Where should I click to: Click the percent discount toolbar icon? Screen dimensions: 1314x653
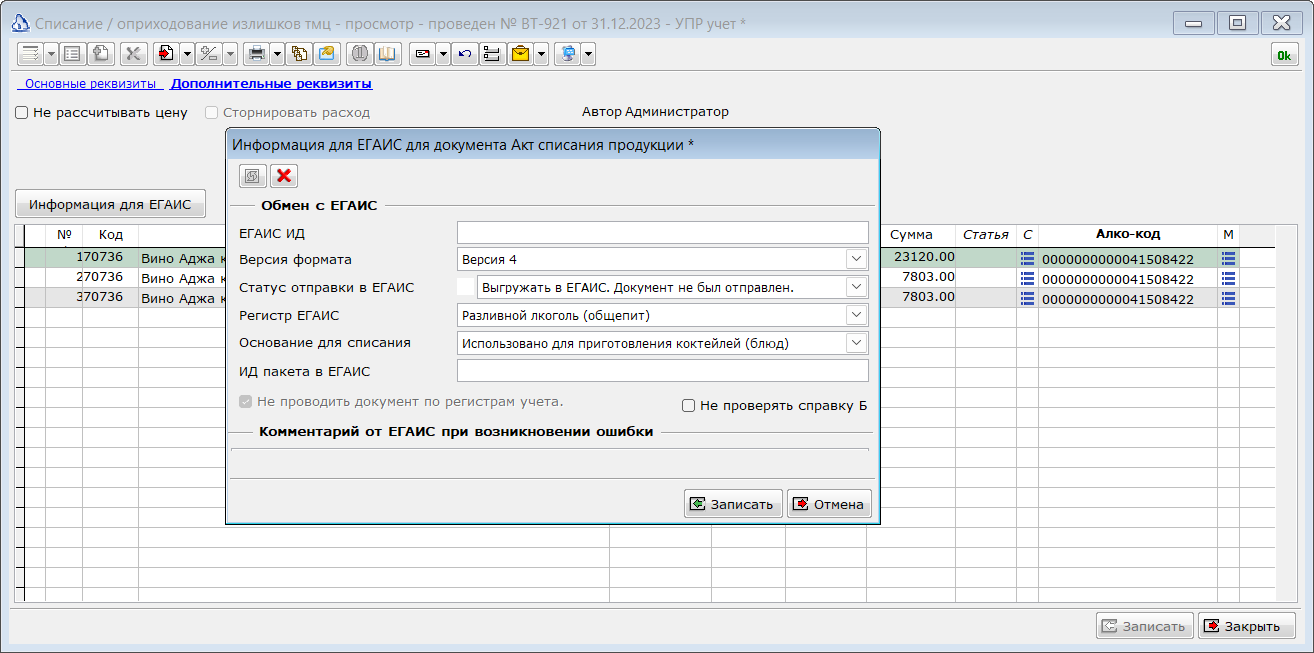click(209, 54)
